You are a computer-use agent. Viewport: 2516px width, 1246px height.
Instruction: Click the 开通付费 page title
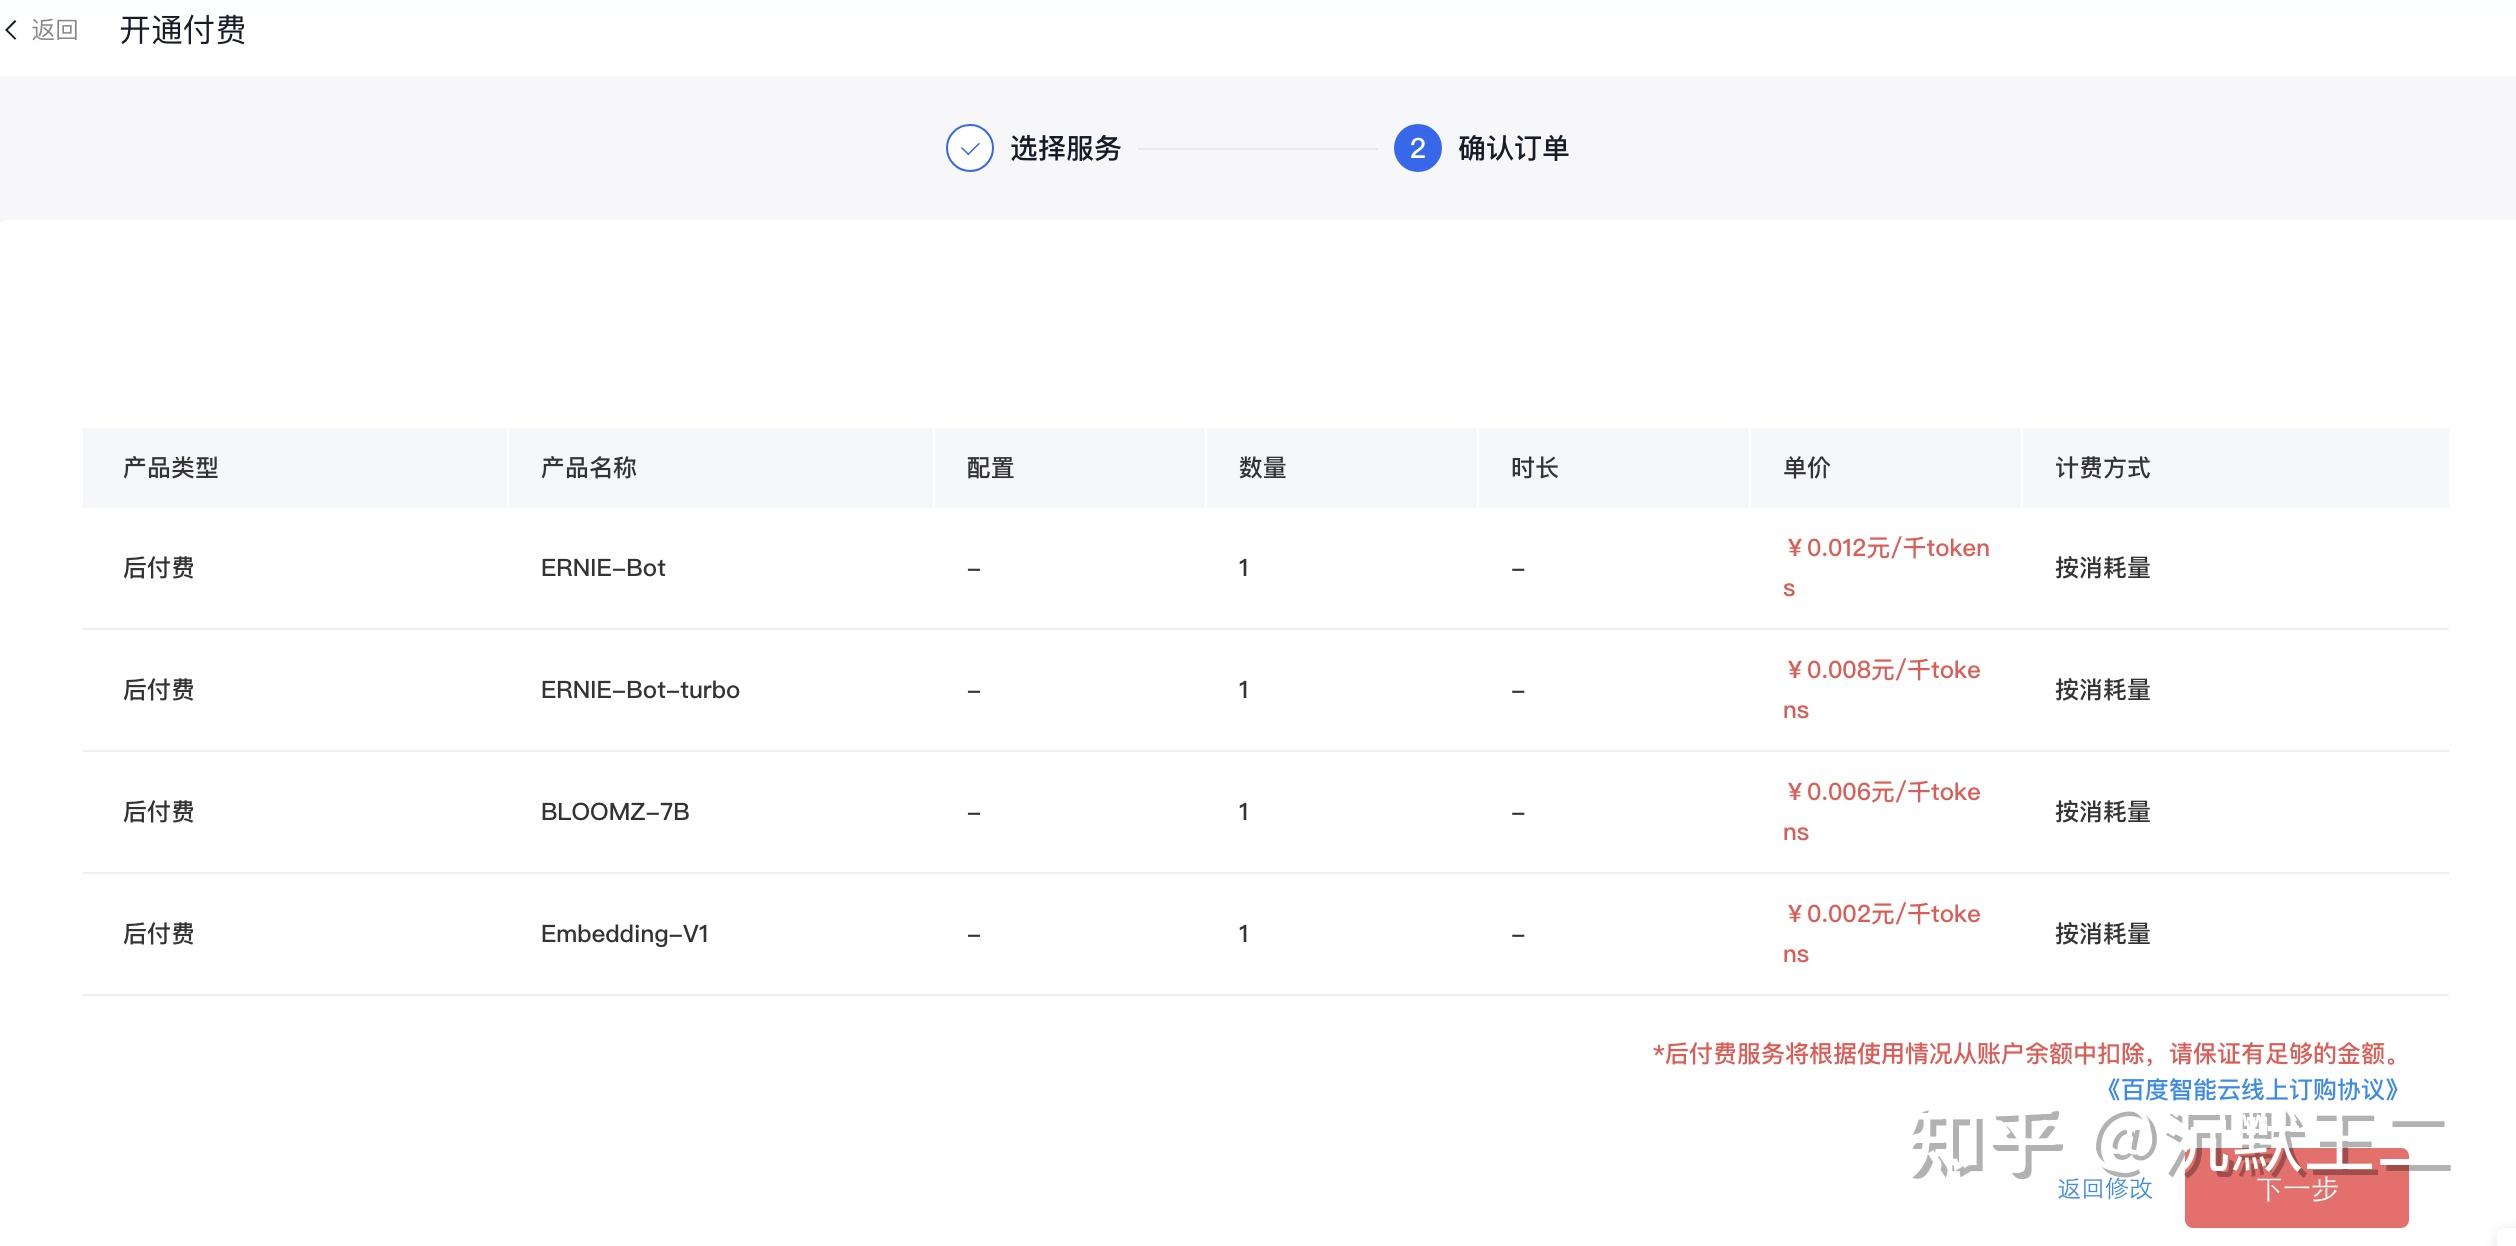click(182, 31)
